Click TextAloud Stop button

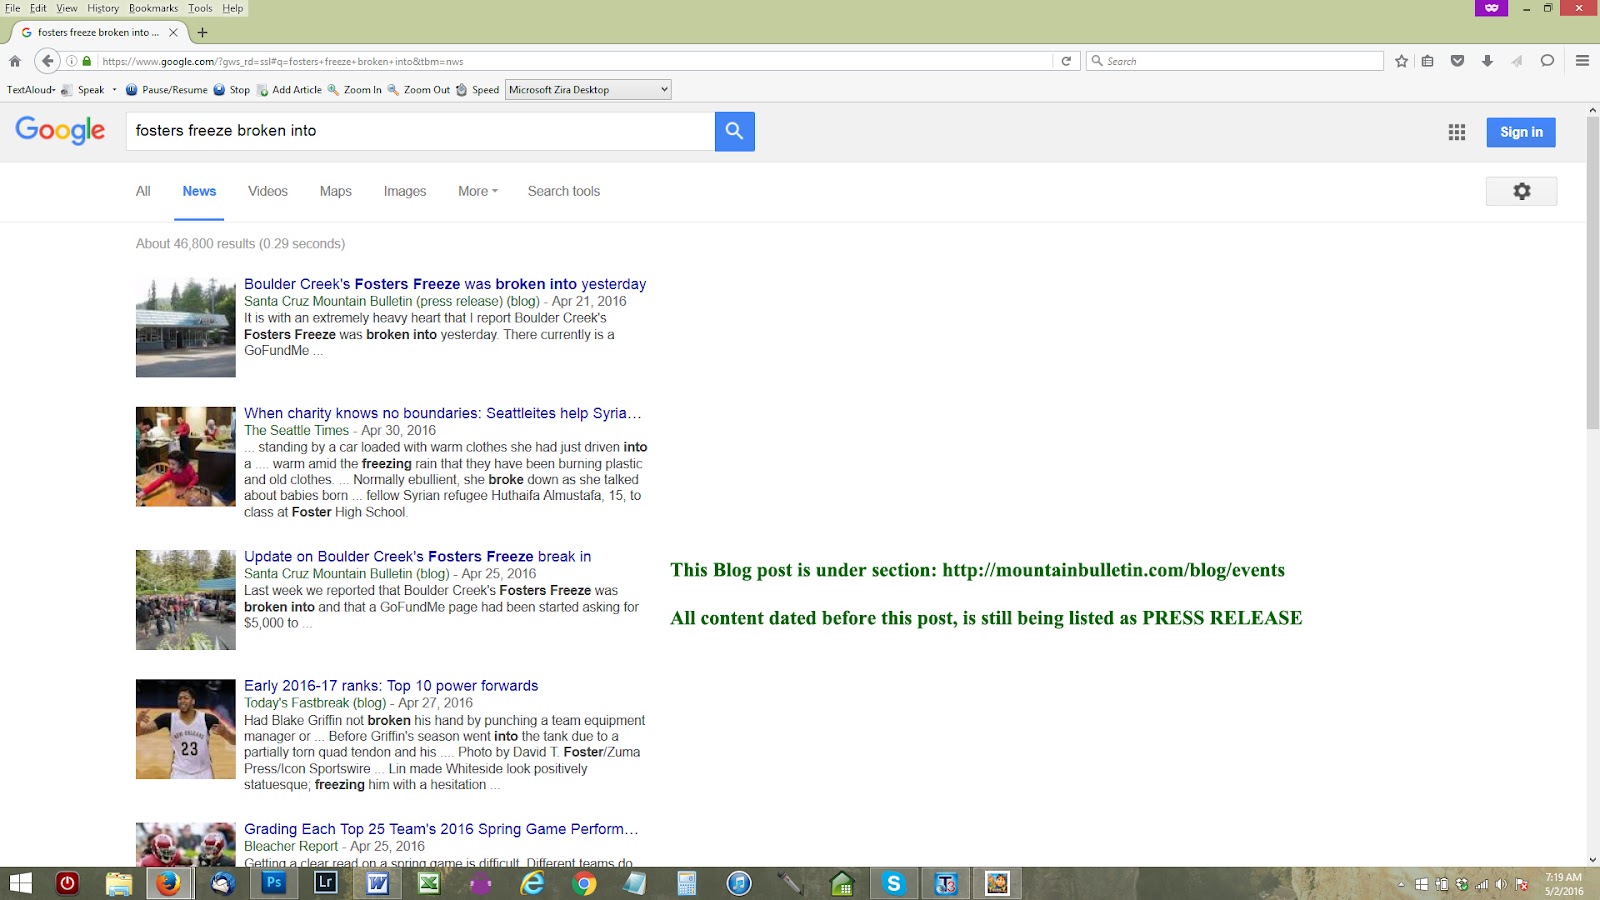coord(231,90)
